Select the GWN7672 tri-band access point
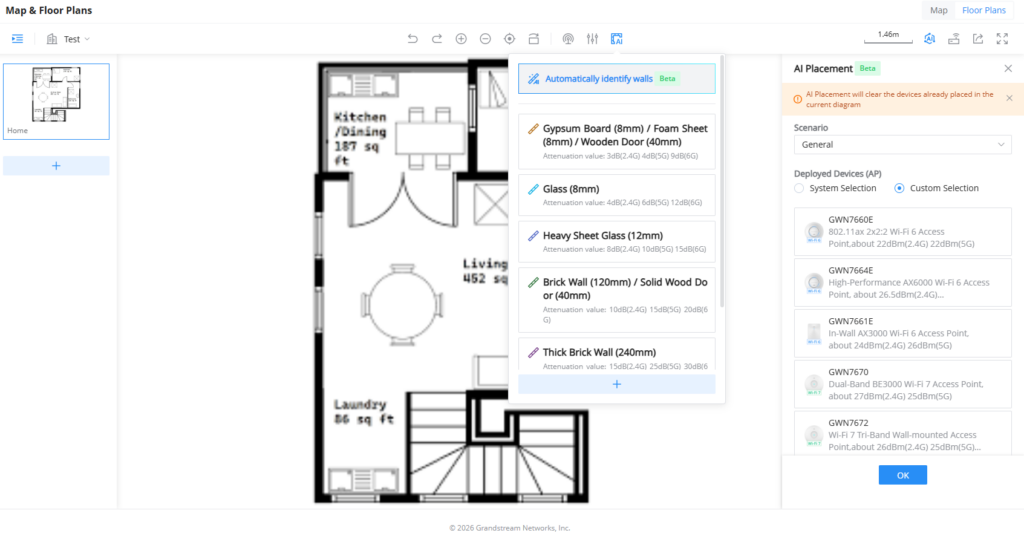Viewport: 1024px width, 539px height. click(x=903, y=433)
